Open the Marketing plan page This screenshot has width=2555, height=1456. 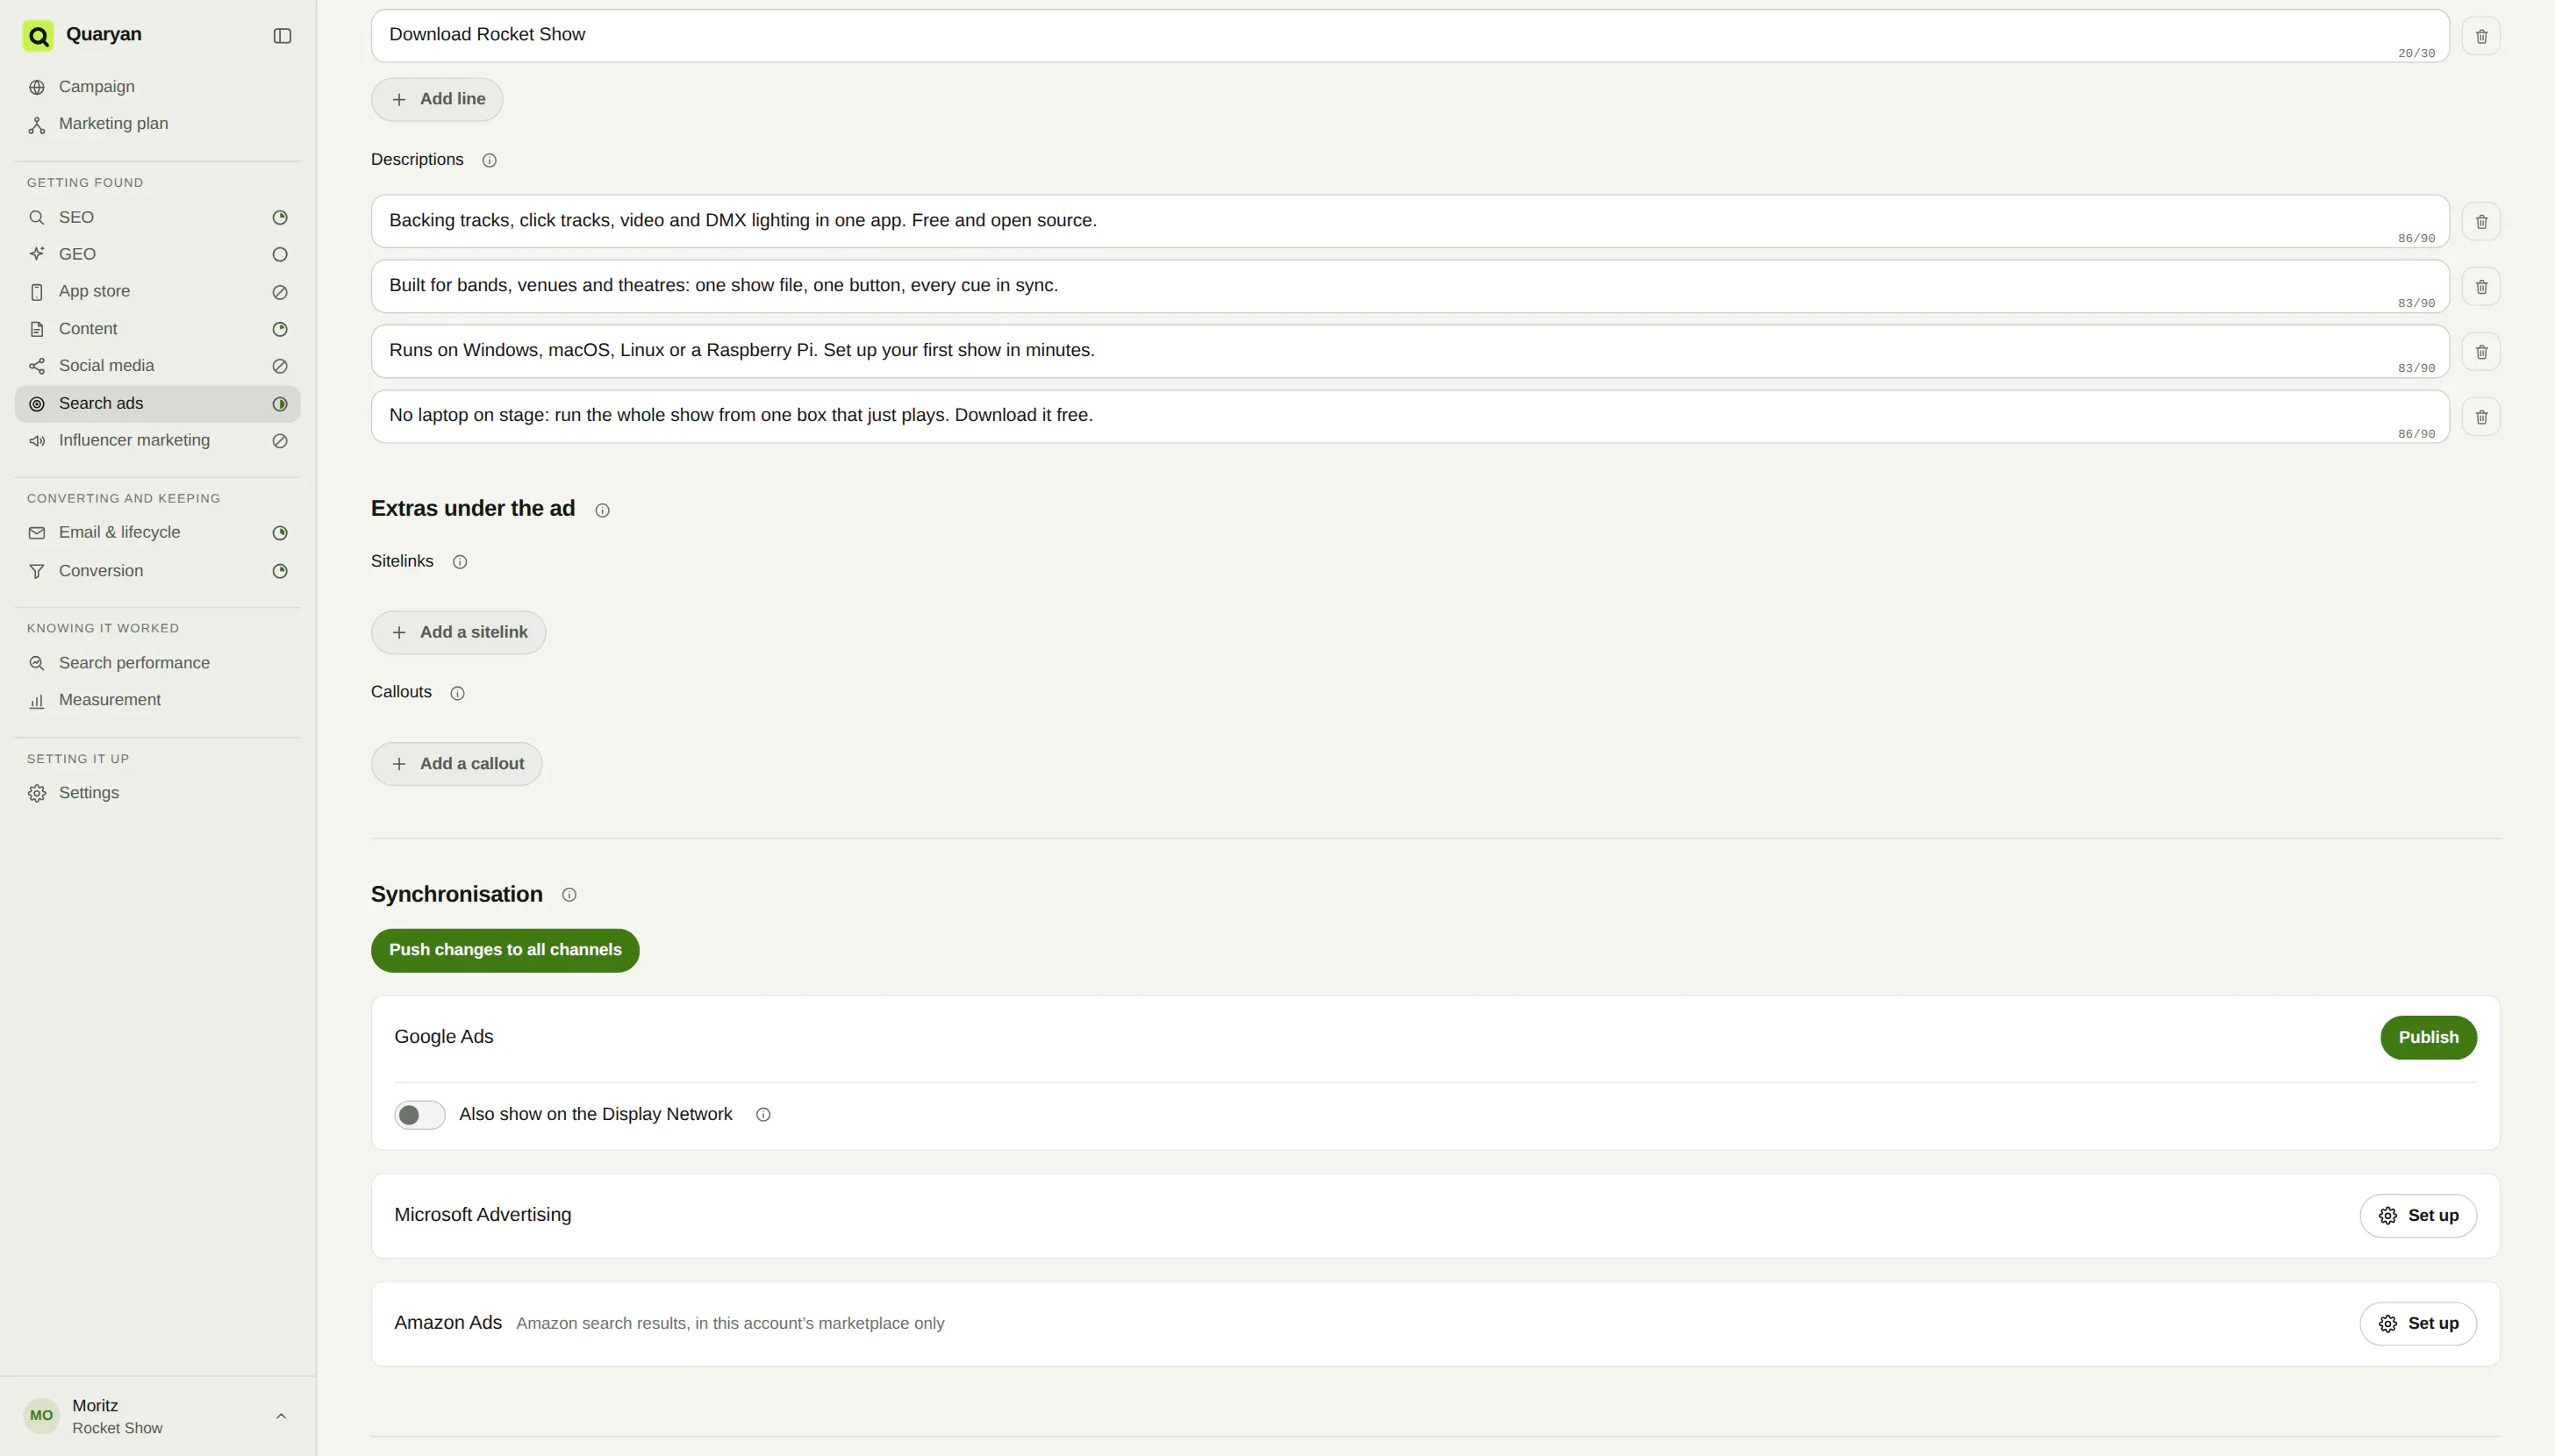point(157,124)
